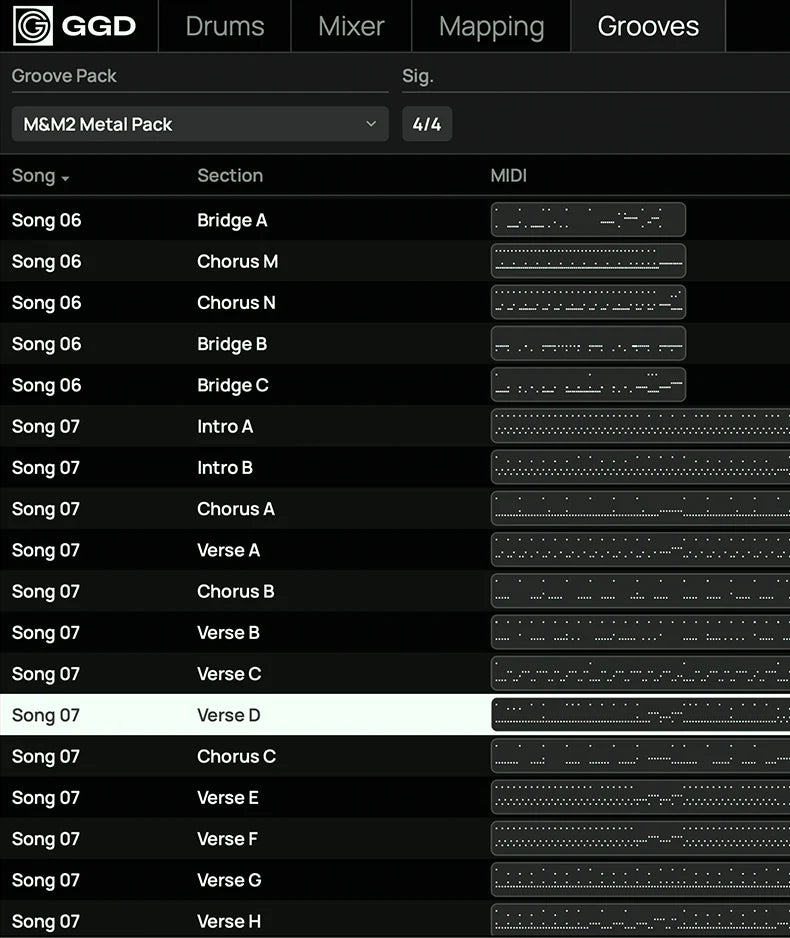Click the Section column header
Screen dimensions: 790x938
pyautogui.click(x=230, y=176)
